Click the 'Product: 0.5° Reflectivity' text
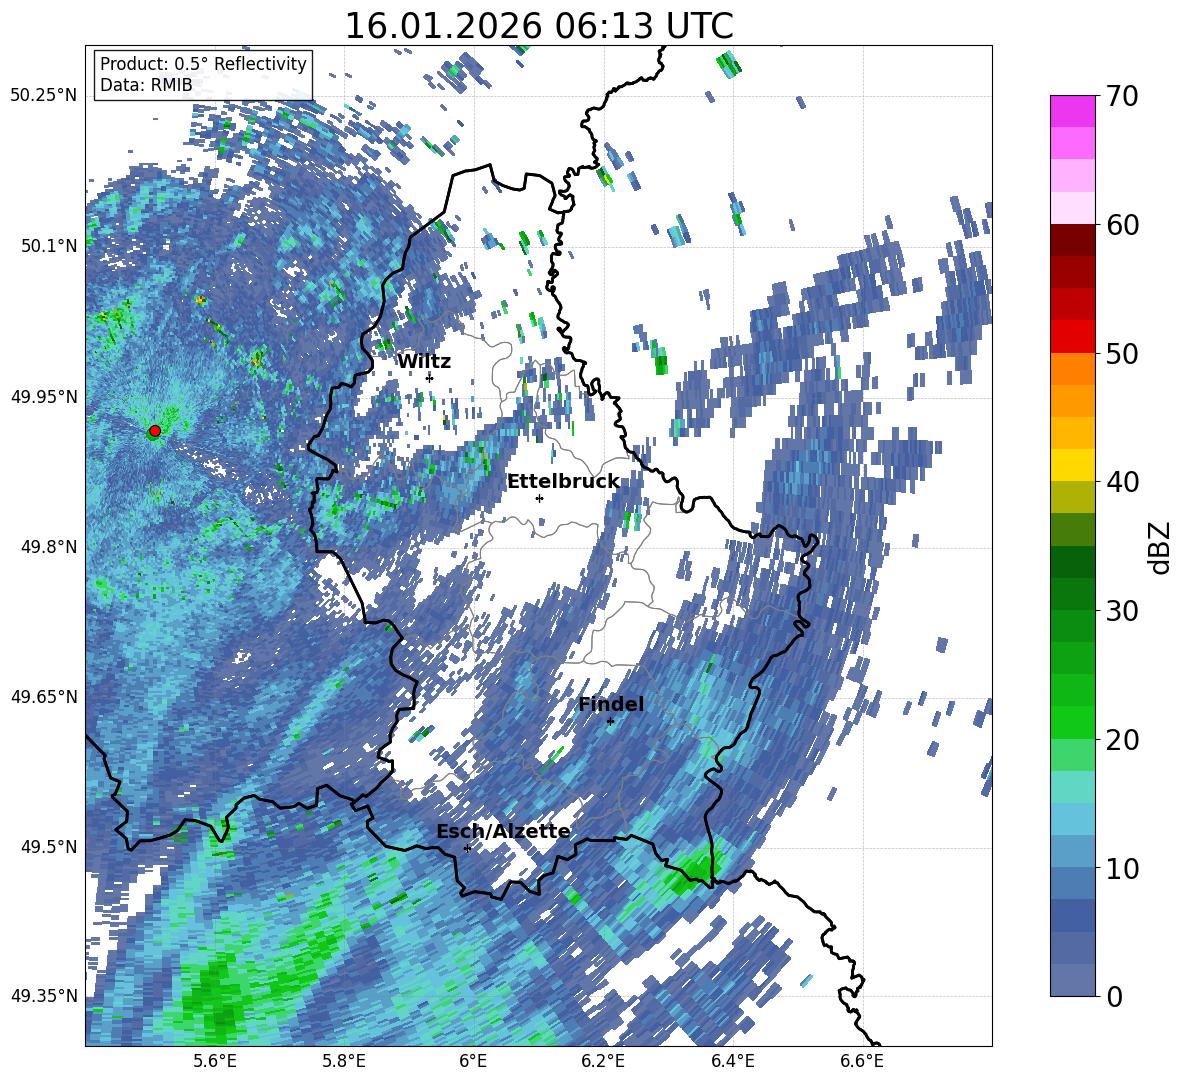 click(x=203, y=64)
